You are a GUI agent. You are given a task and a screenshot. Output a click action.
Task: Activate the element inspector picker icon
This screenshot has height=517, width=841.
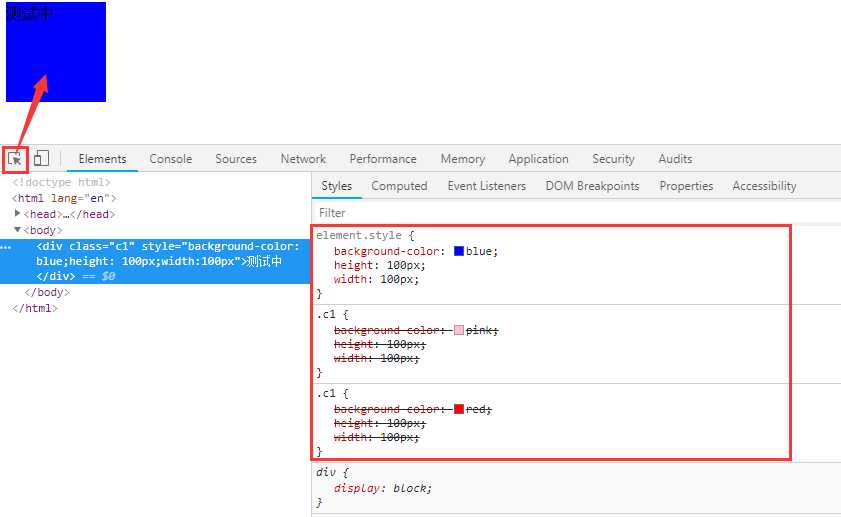[x=15, y=159]
